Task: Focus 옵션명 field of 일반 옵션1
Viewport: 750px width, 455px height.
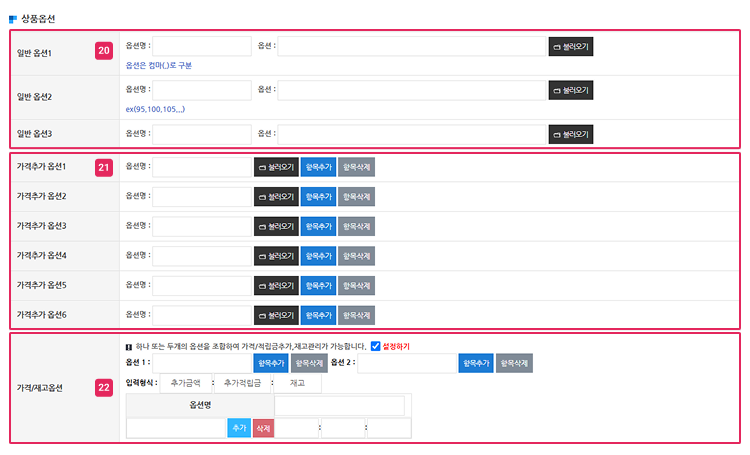Action: coord(202,46)
